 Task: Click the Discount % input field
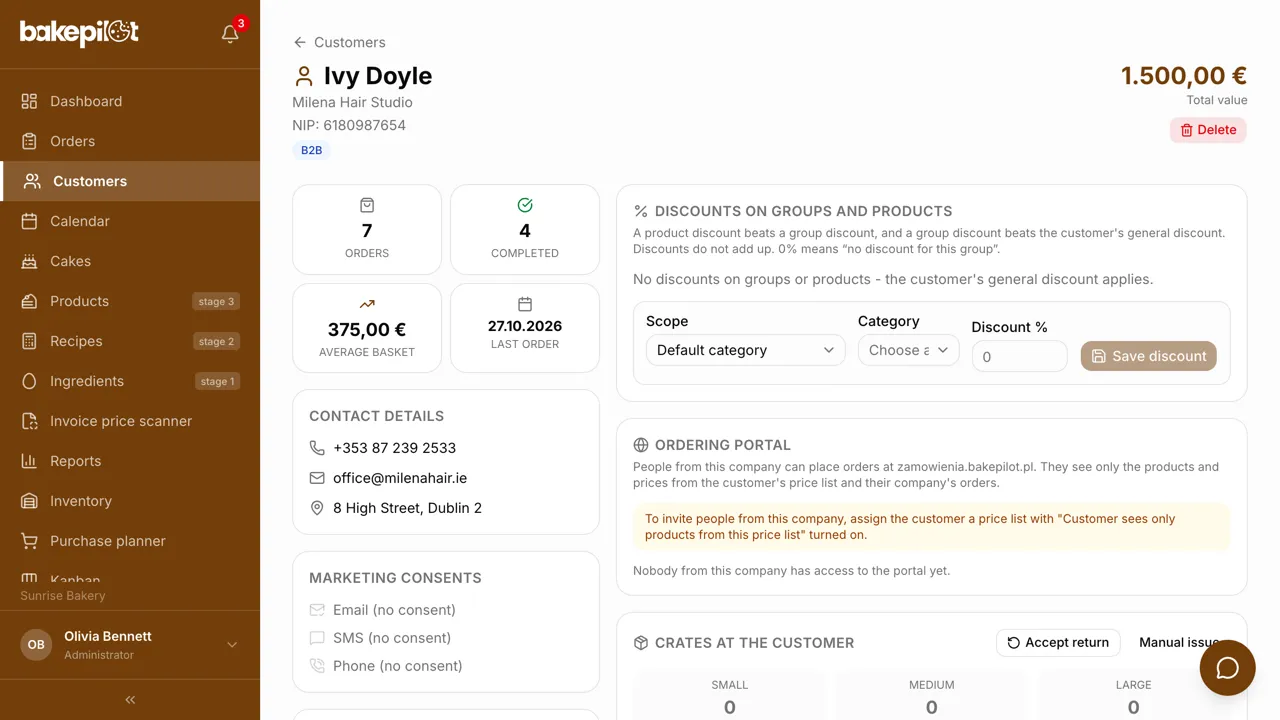[1019, 356]
